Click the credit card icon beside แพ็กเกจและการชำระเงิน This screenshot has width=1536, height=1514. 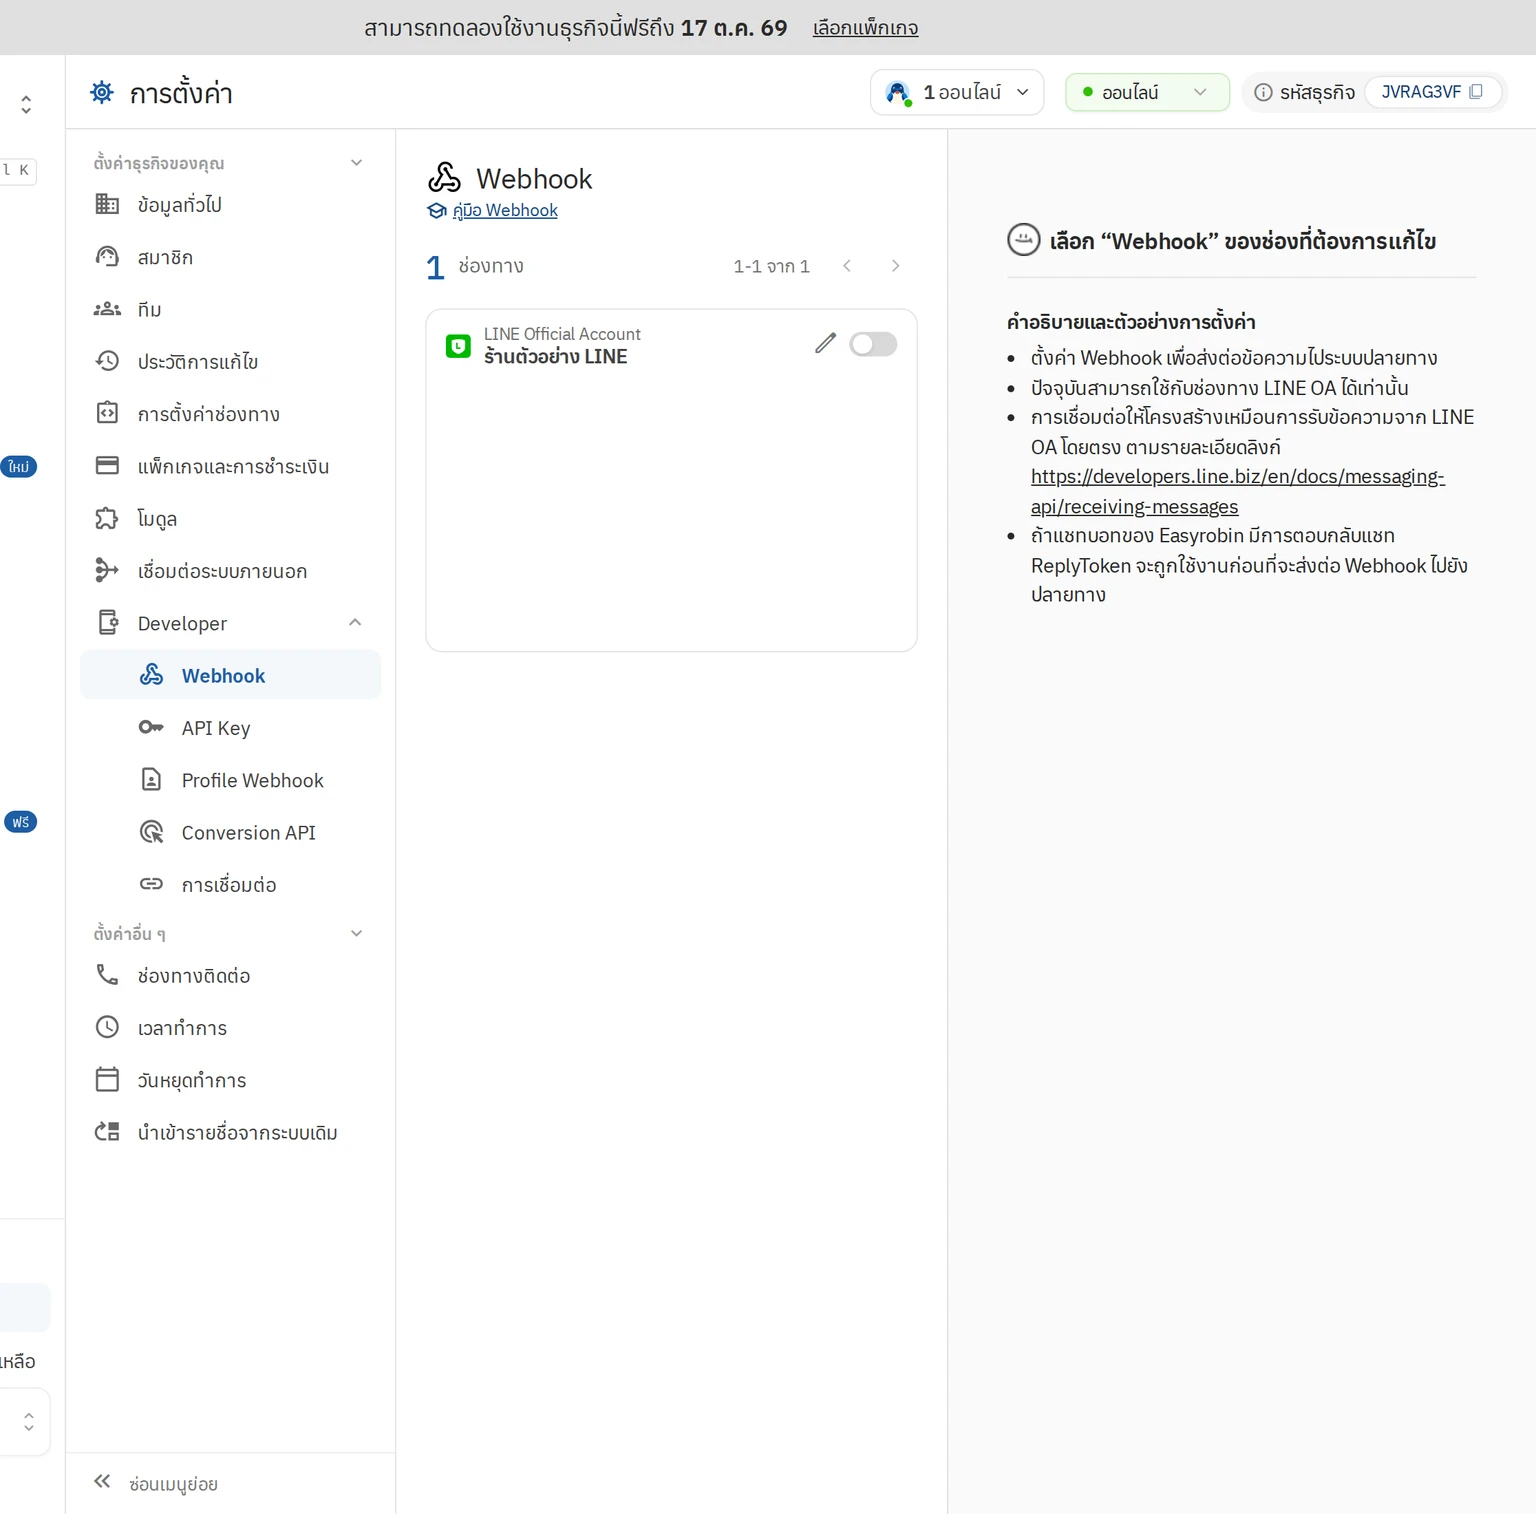tap(107, 466)
